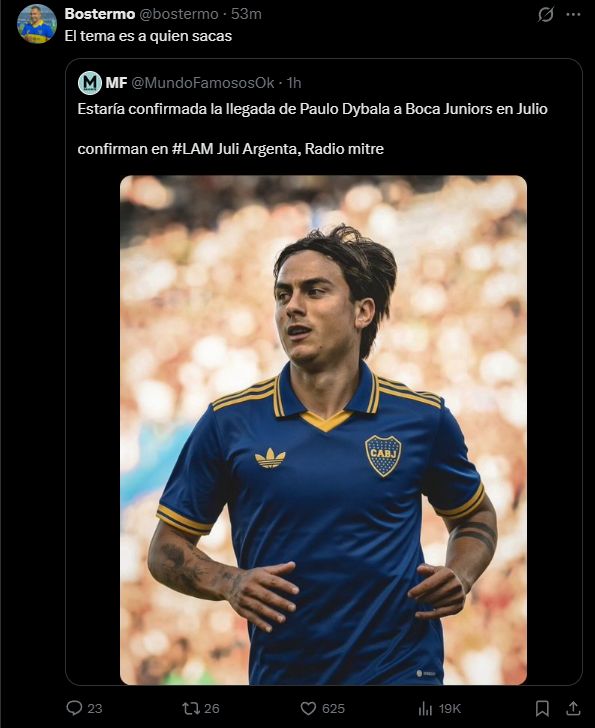Click the Grok explain icon
This screenshot has width=595, height=728.
point(546,14)
